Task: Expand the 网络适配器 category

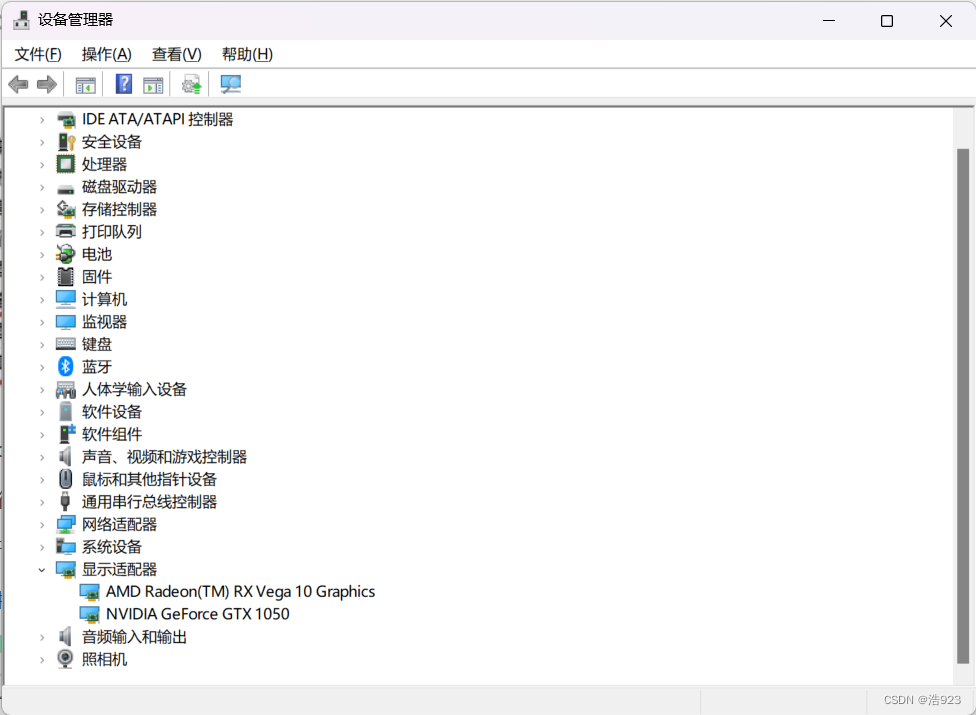Action: pos(40,524)
